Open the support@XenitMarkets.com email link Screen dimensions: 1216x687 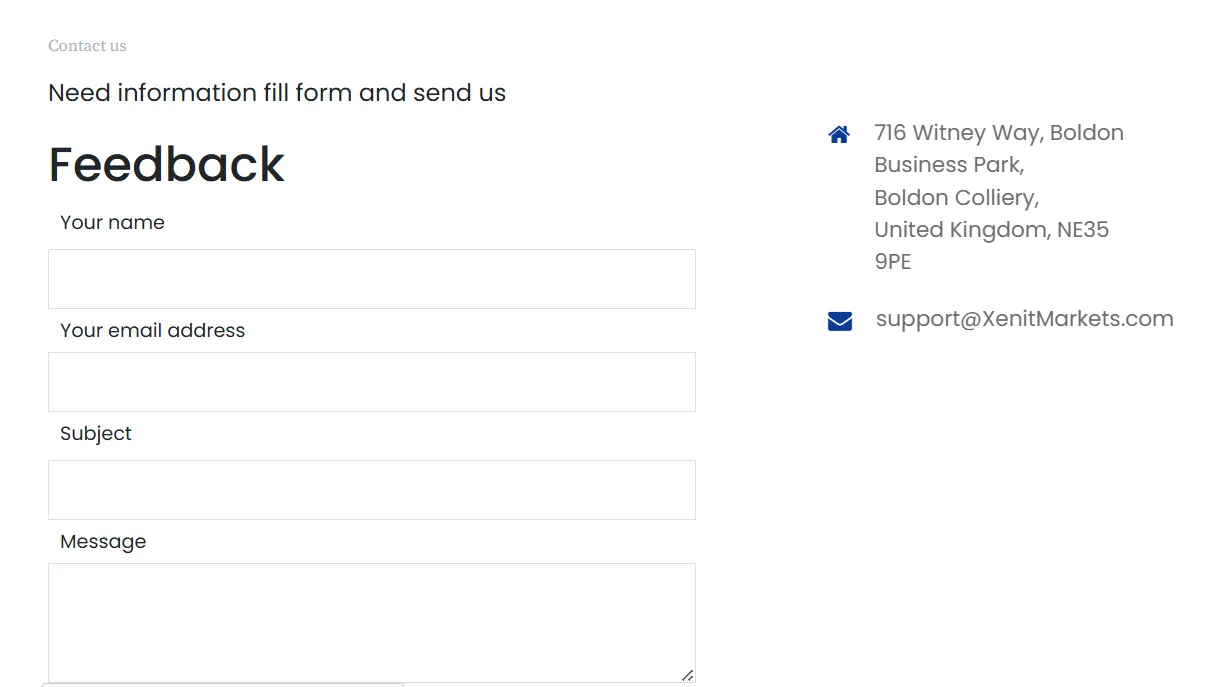1024,319
